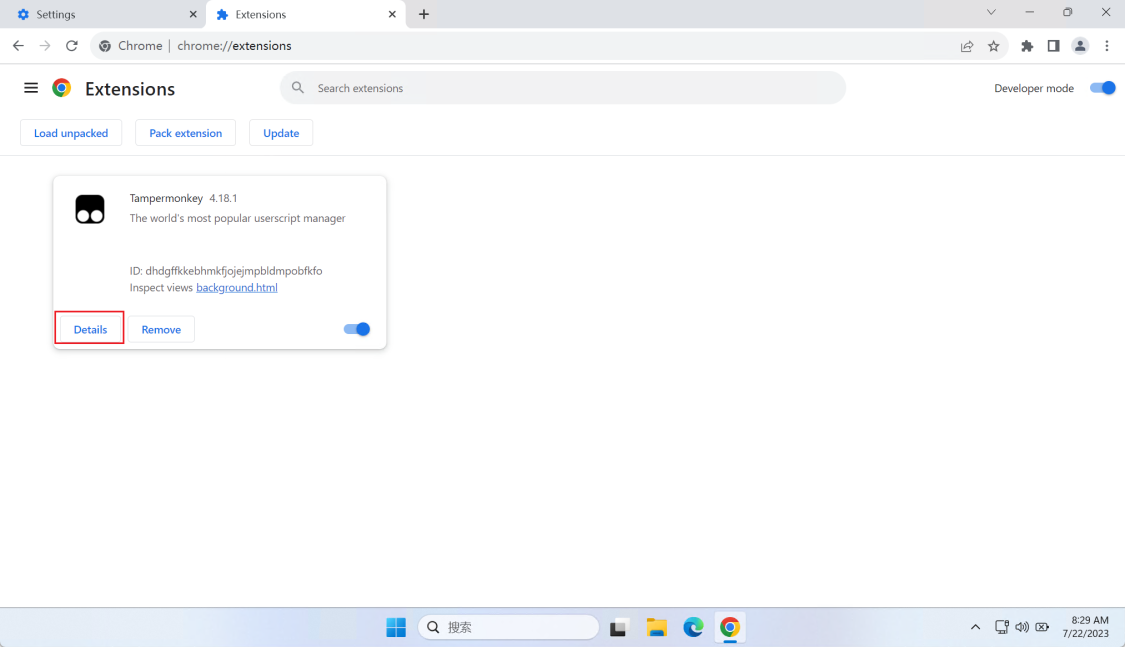Open a new tab with plus button
1125x647 pixels.
[424, 14]
